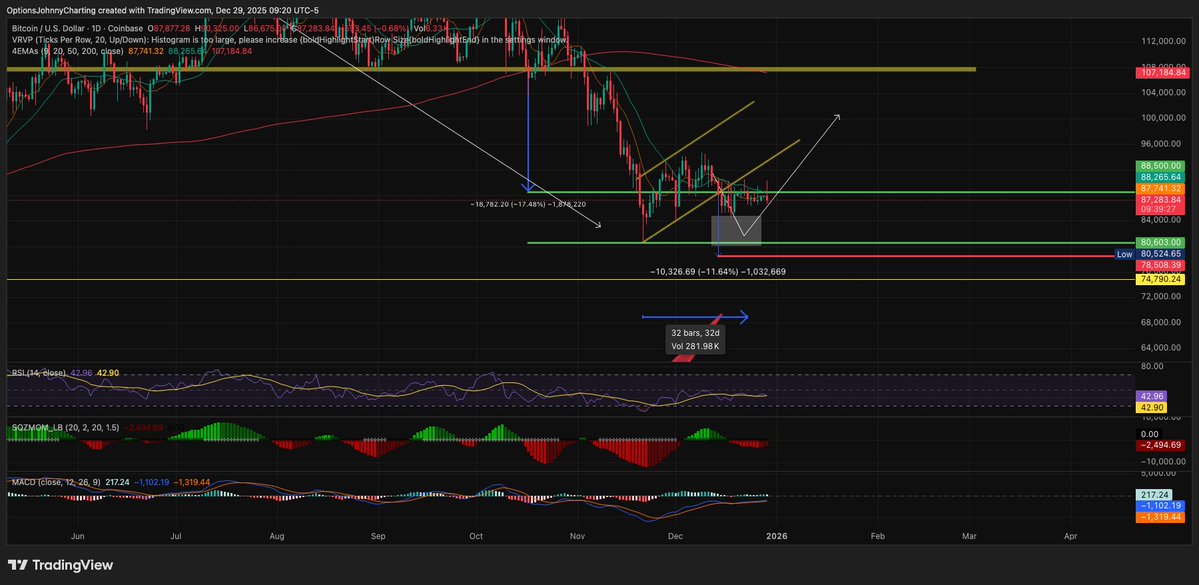Select the −18,782.20 (−17.48%) measurement label

tap(528, 205)
